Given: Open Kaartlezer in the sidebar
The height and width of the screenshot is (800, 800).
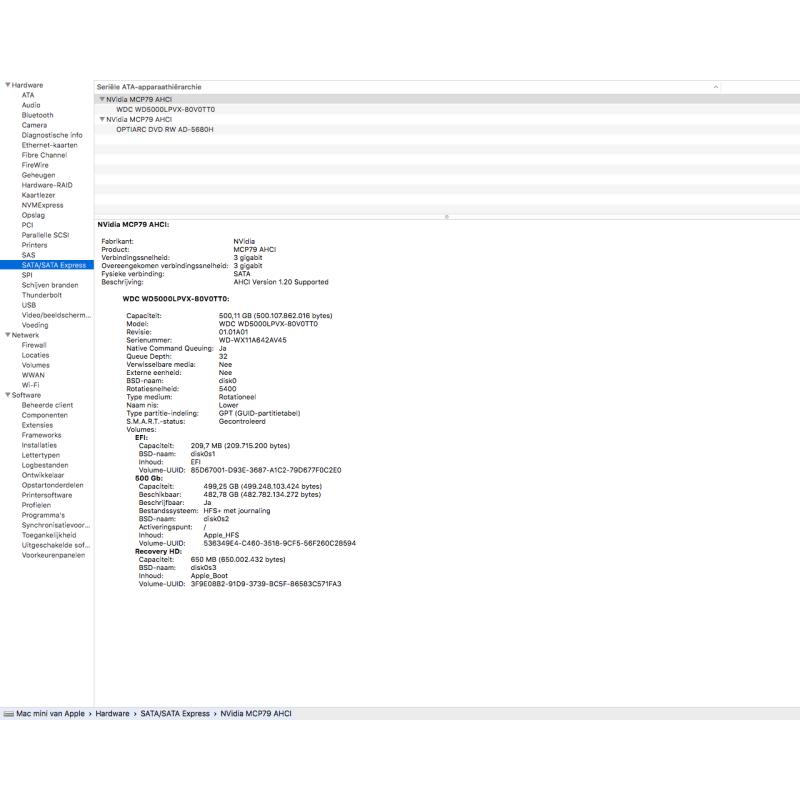Looking at the screenshot, I should tap(38, 195).
